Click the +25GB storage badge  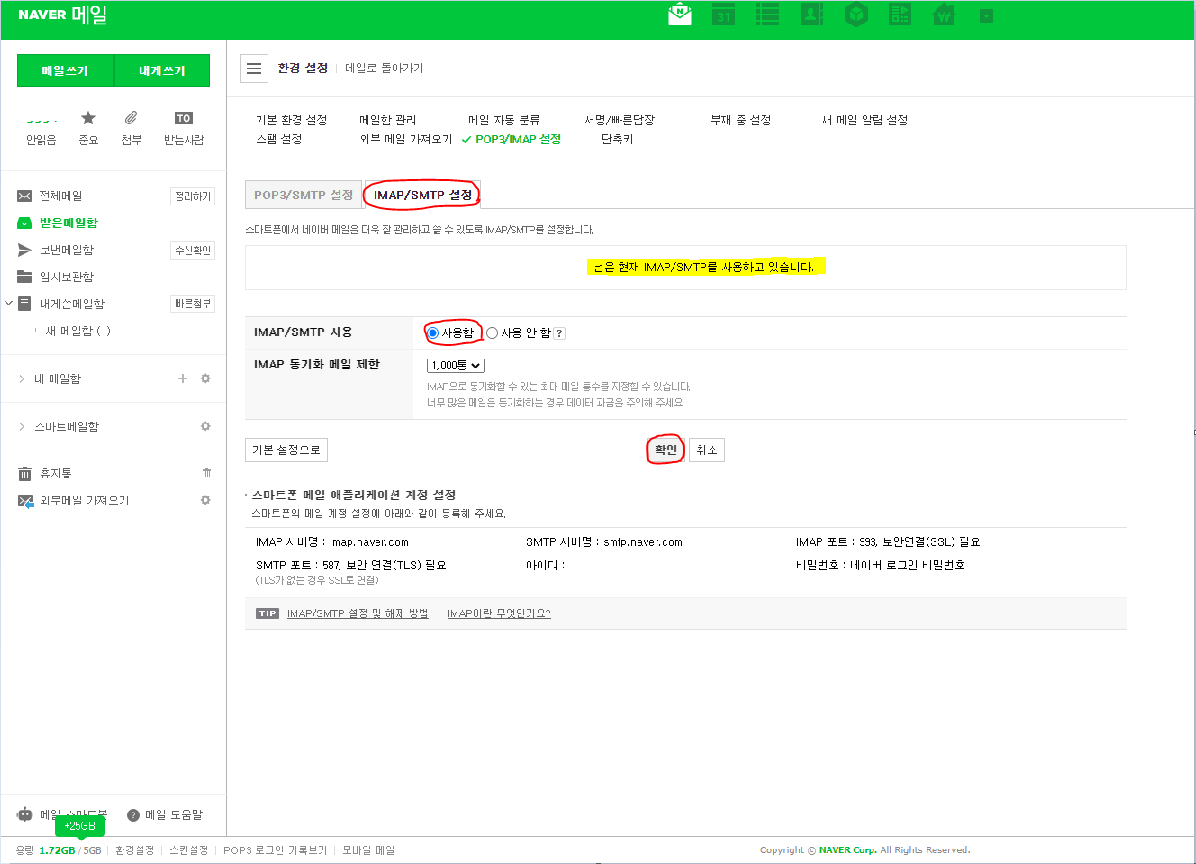click(x=79, y=826)
